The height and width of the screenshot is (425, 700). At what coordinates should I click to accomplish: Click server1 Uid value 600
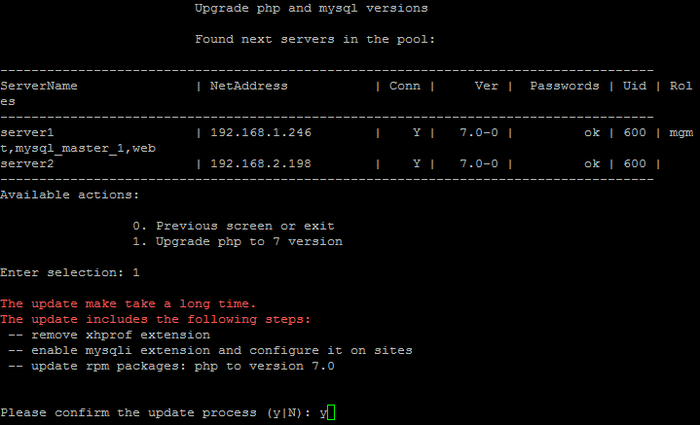(x=634, y=133)
